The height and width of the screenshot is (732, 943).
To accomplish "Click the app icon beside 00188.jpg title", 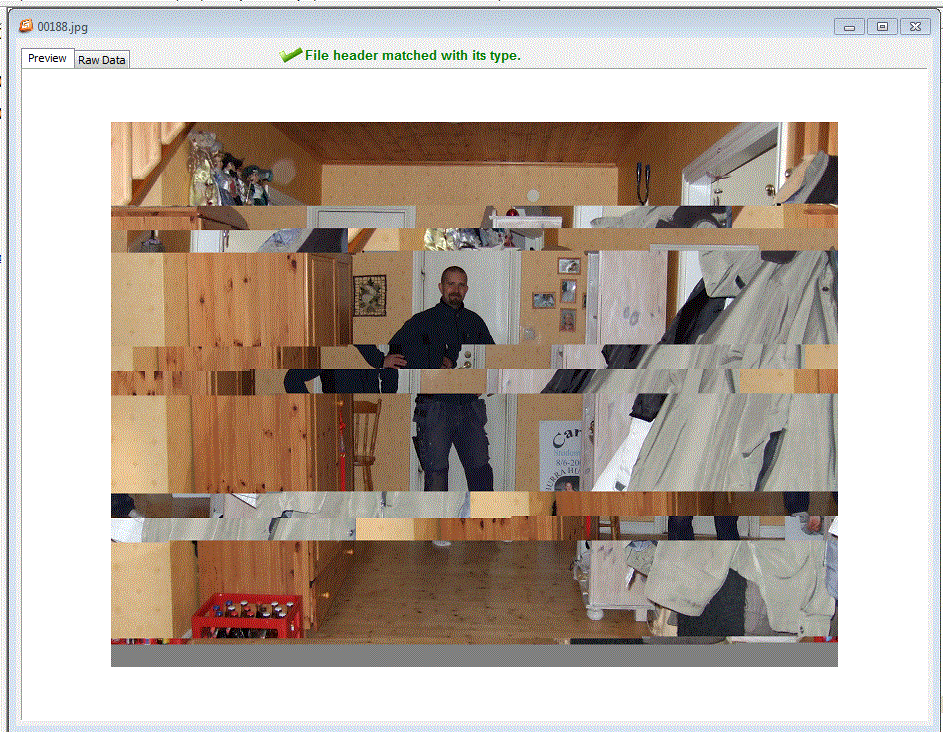I will click(26, 26).
